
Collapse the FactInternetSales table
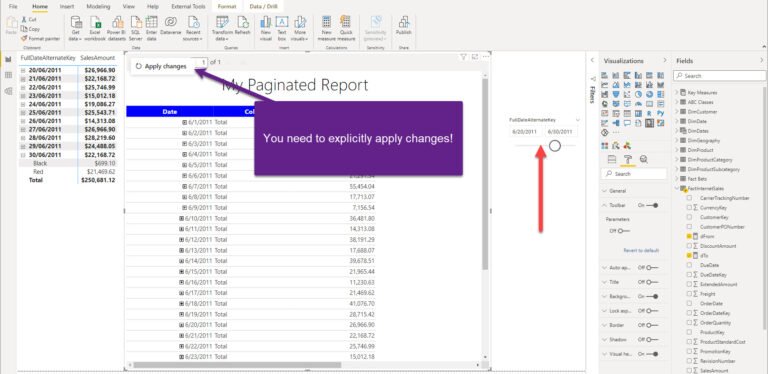(677, 188)
